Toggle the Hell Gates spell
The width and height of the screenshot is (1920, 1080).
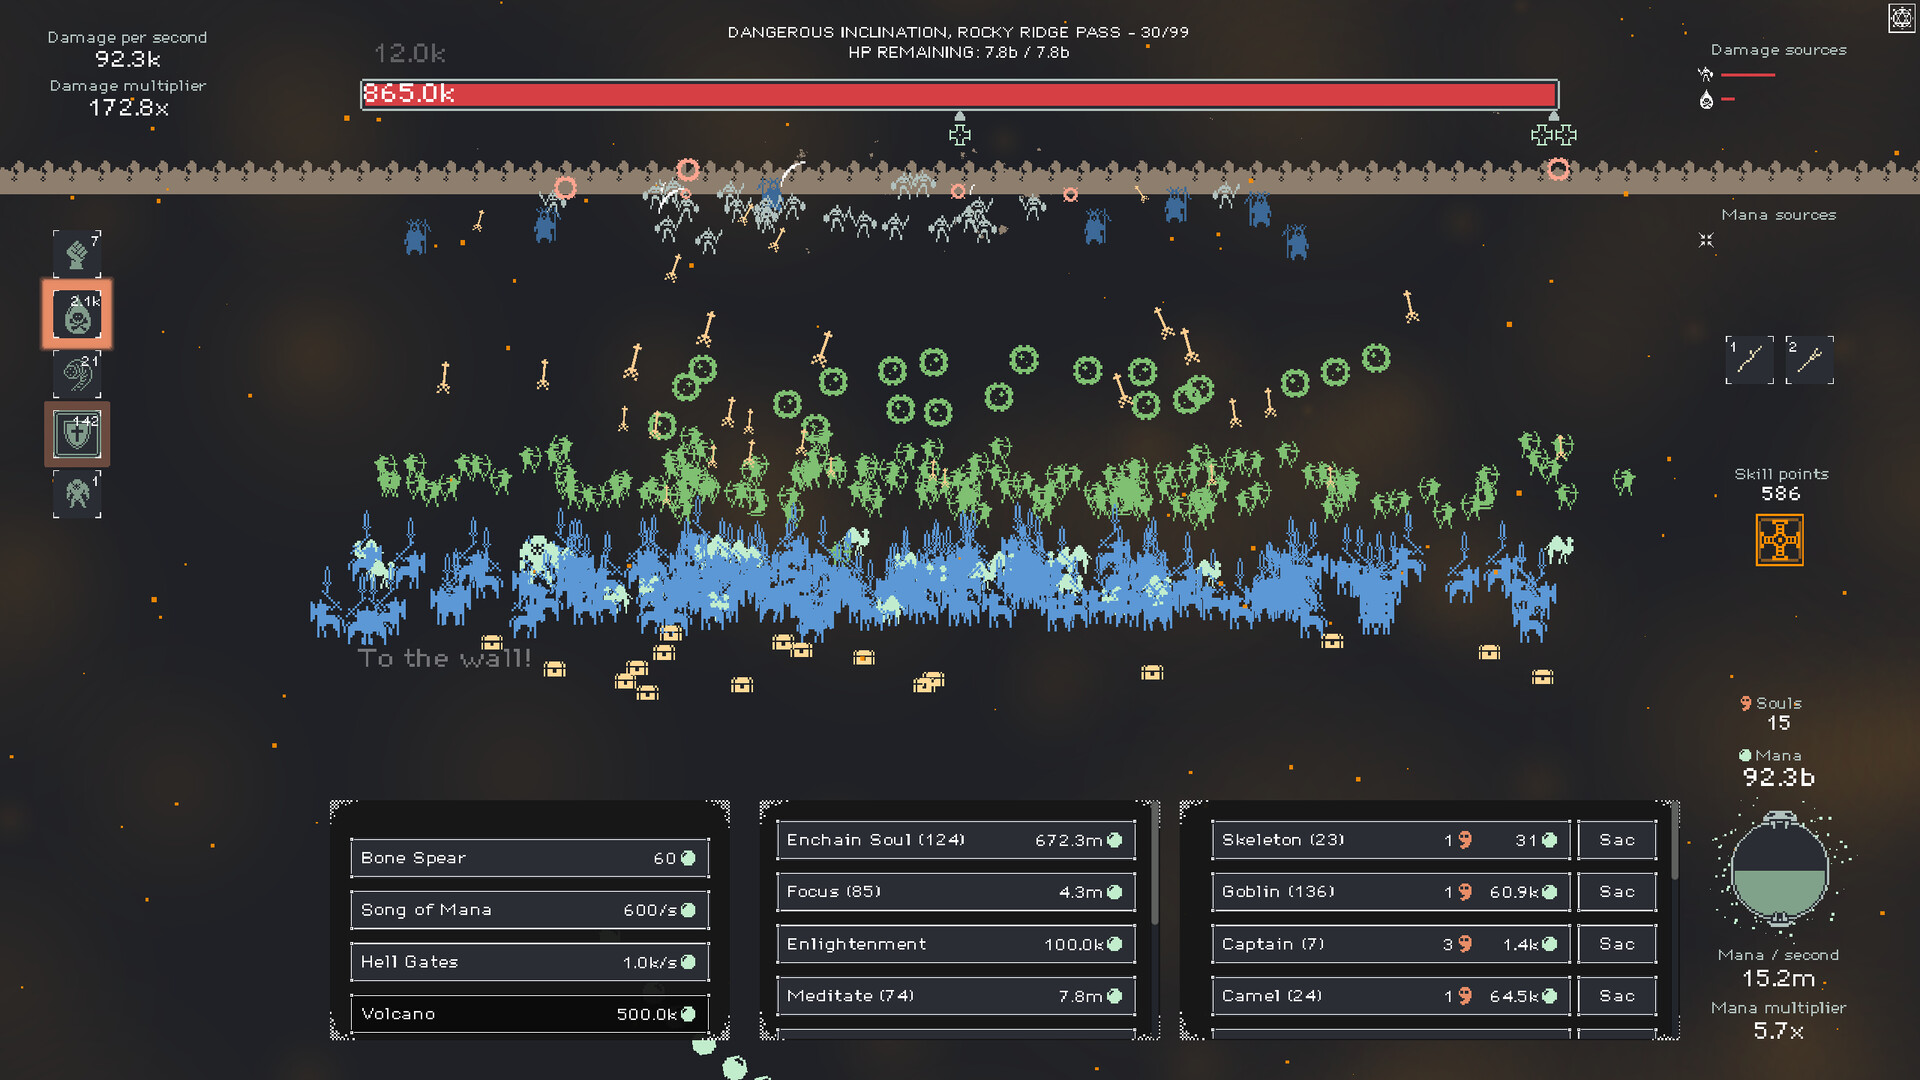point(528,962)
